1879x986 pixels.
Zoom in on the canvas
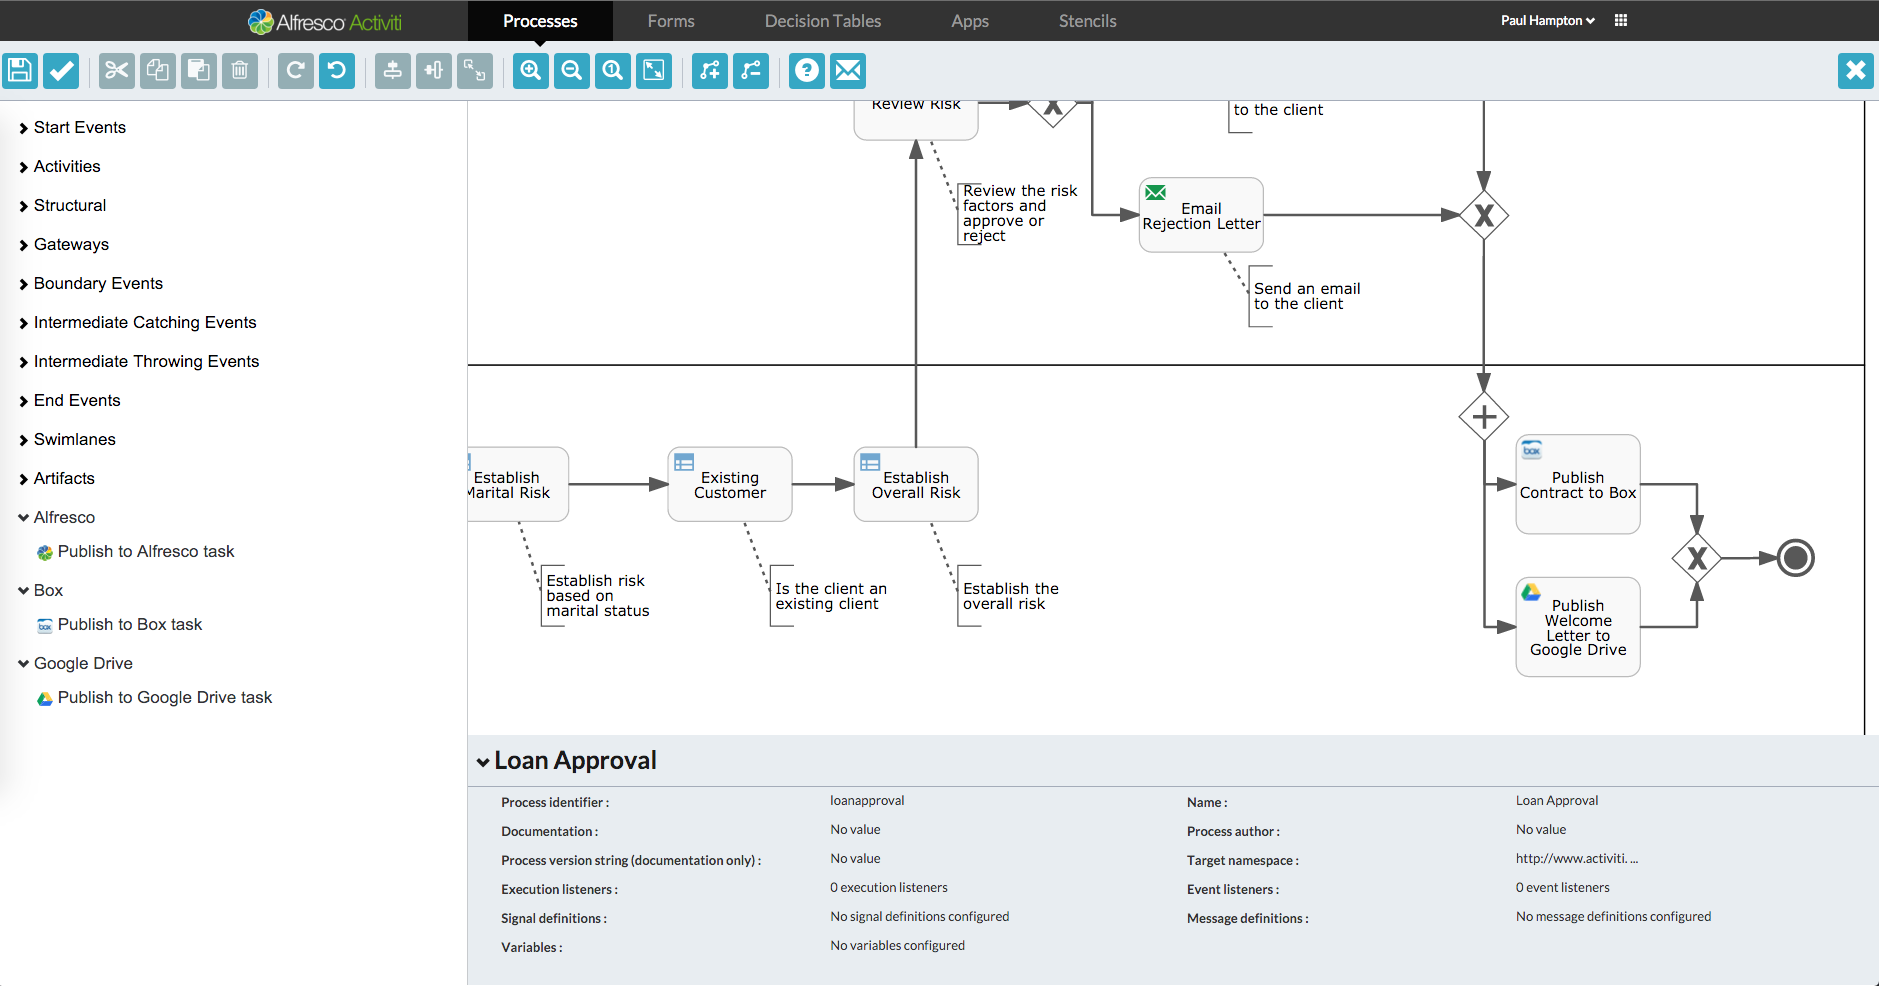click(531, 70)
